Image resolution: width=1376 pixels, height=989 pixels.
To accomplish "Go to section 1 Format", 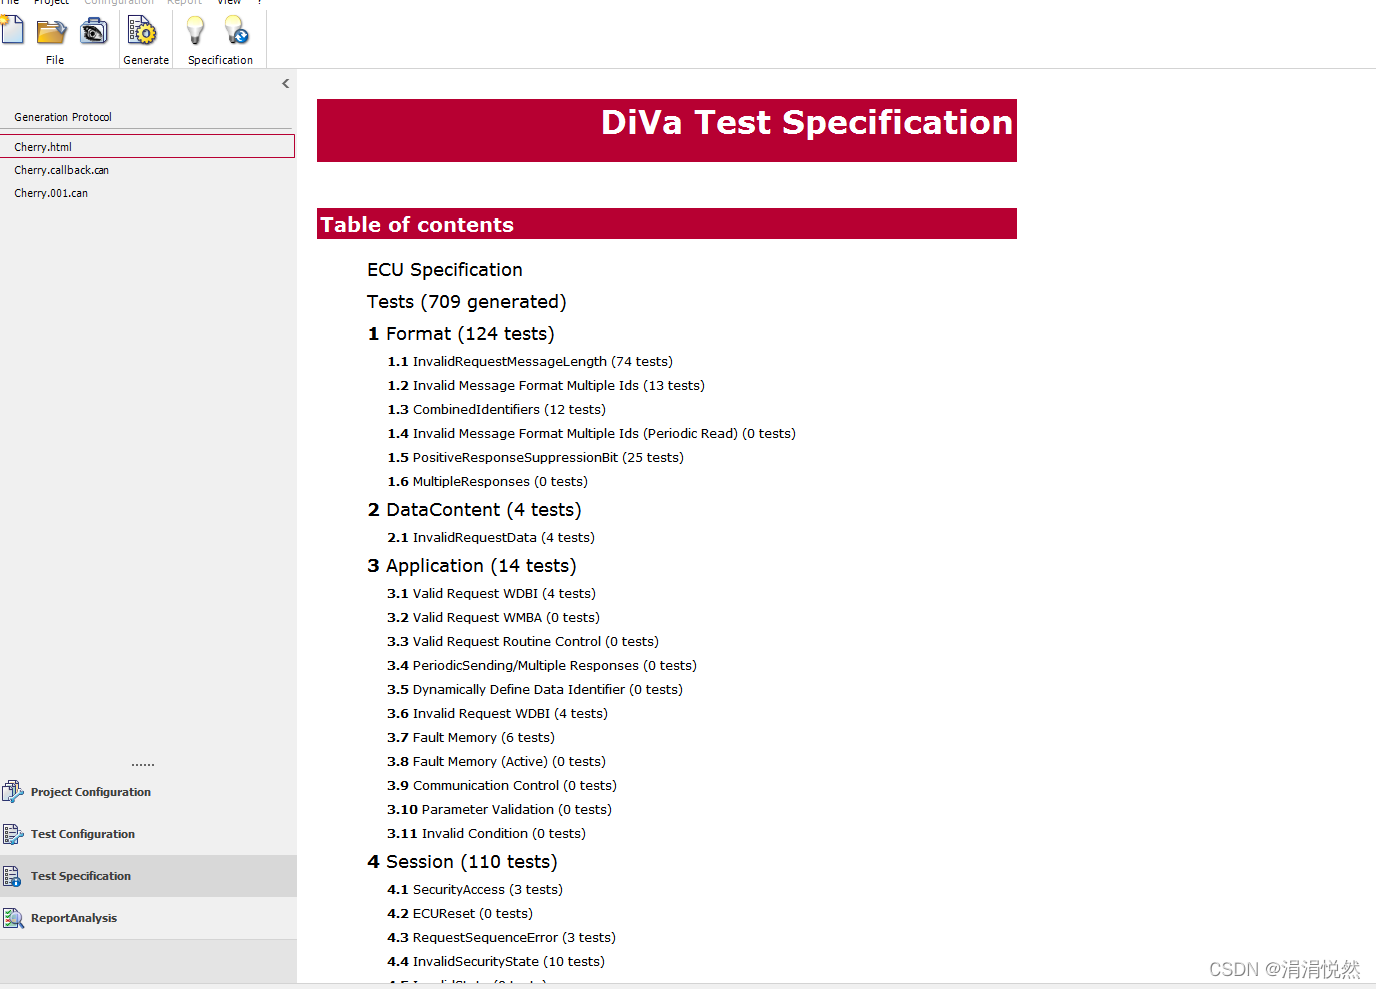I will pos(461,334).
